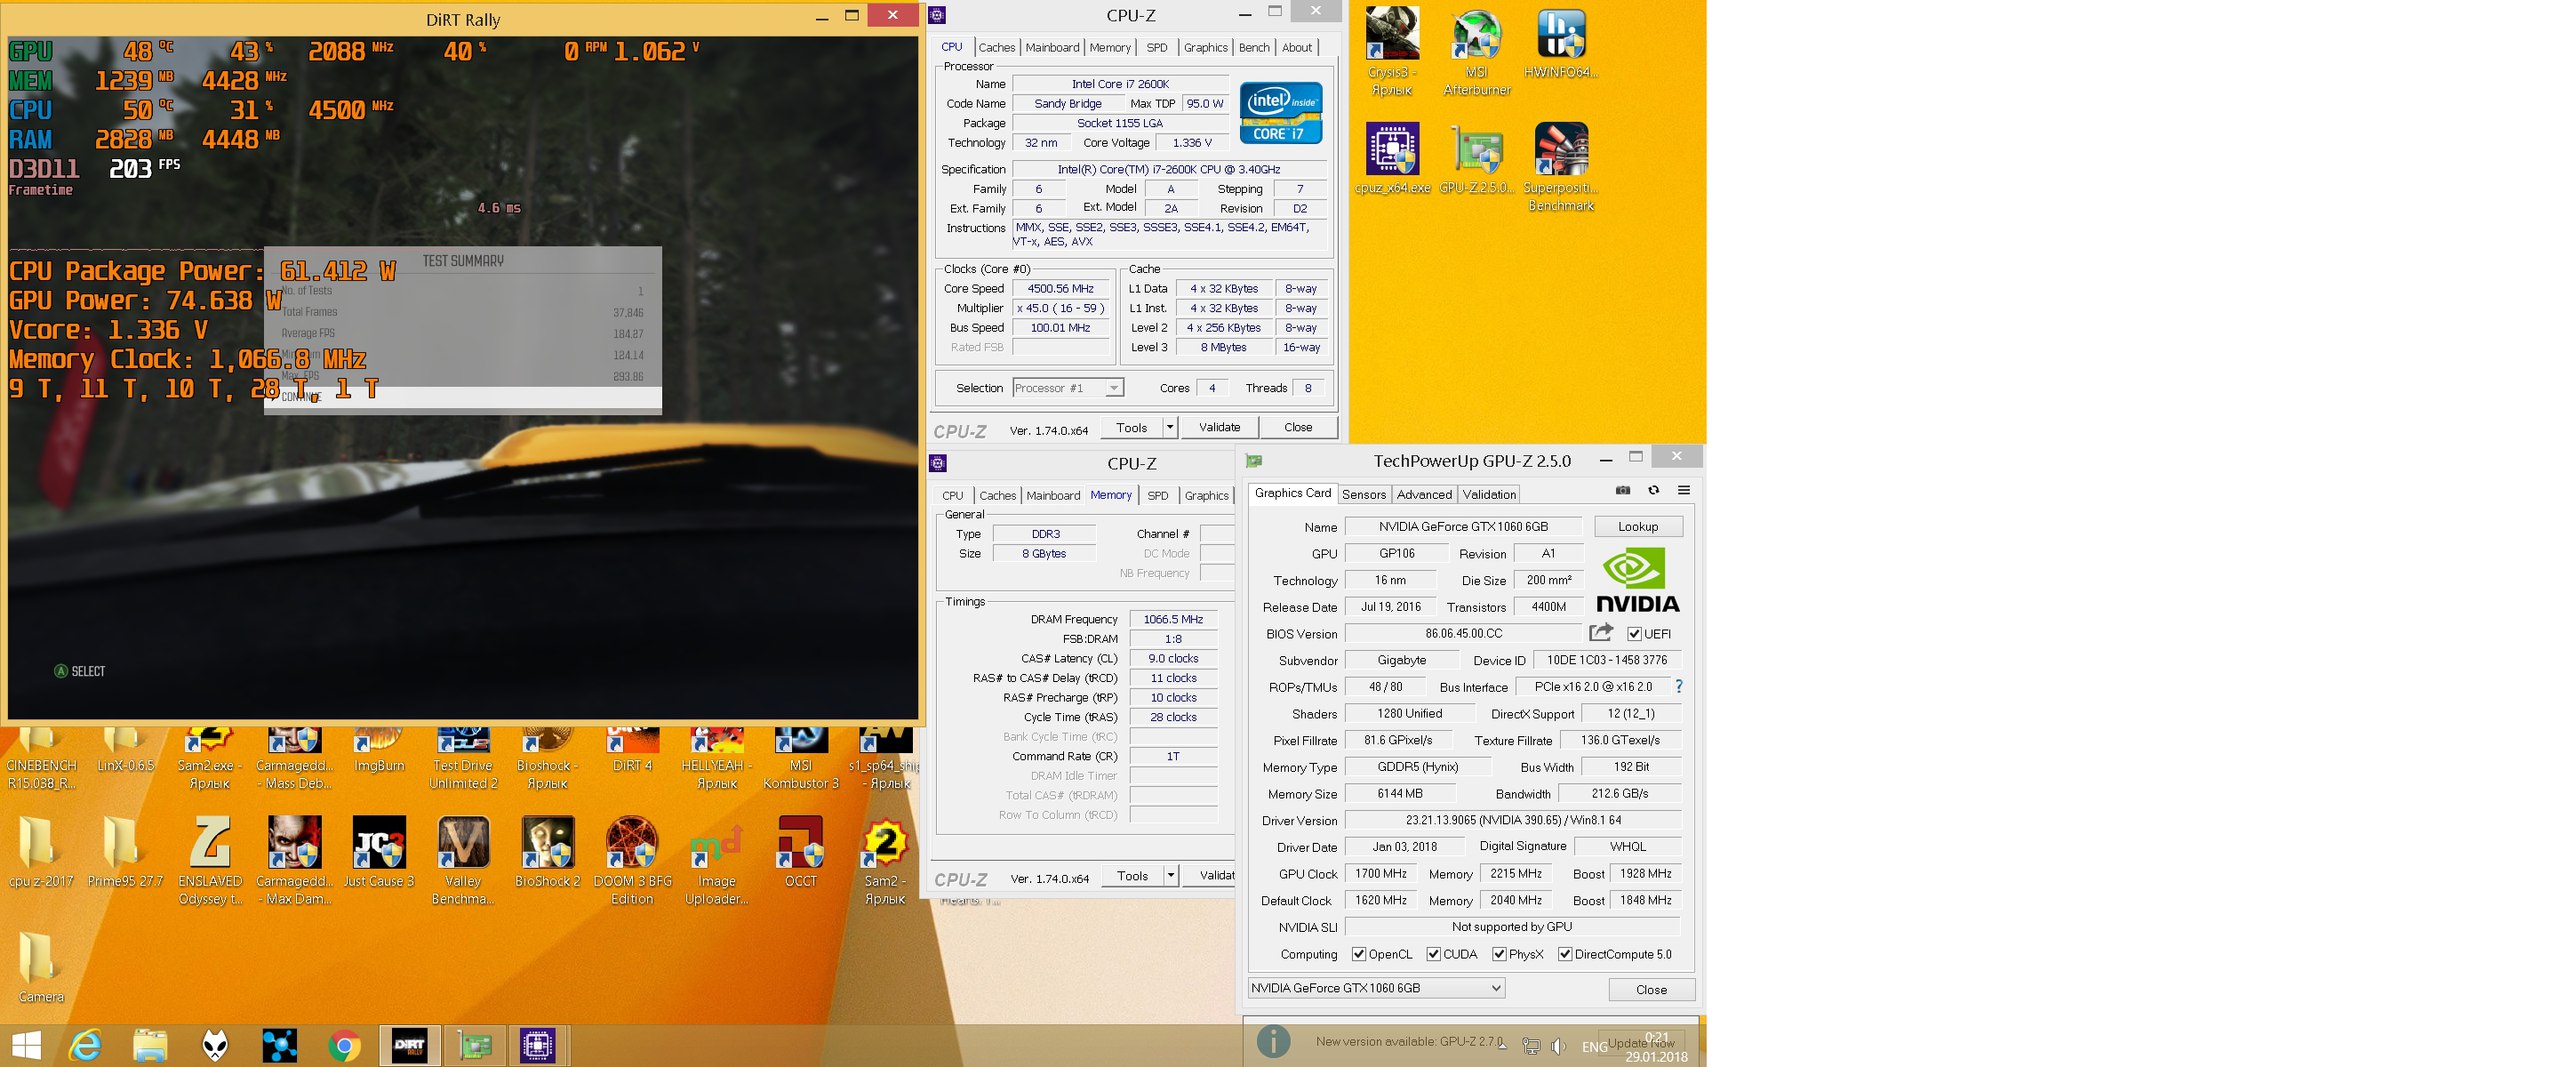Open GPU-Z.2.5.0 desktop icon
2560x1067 pixels.
tap(1477, 159)
